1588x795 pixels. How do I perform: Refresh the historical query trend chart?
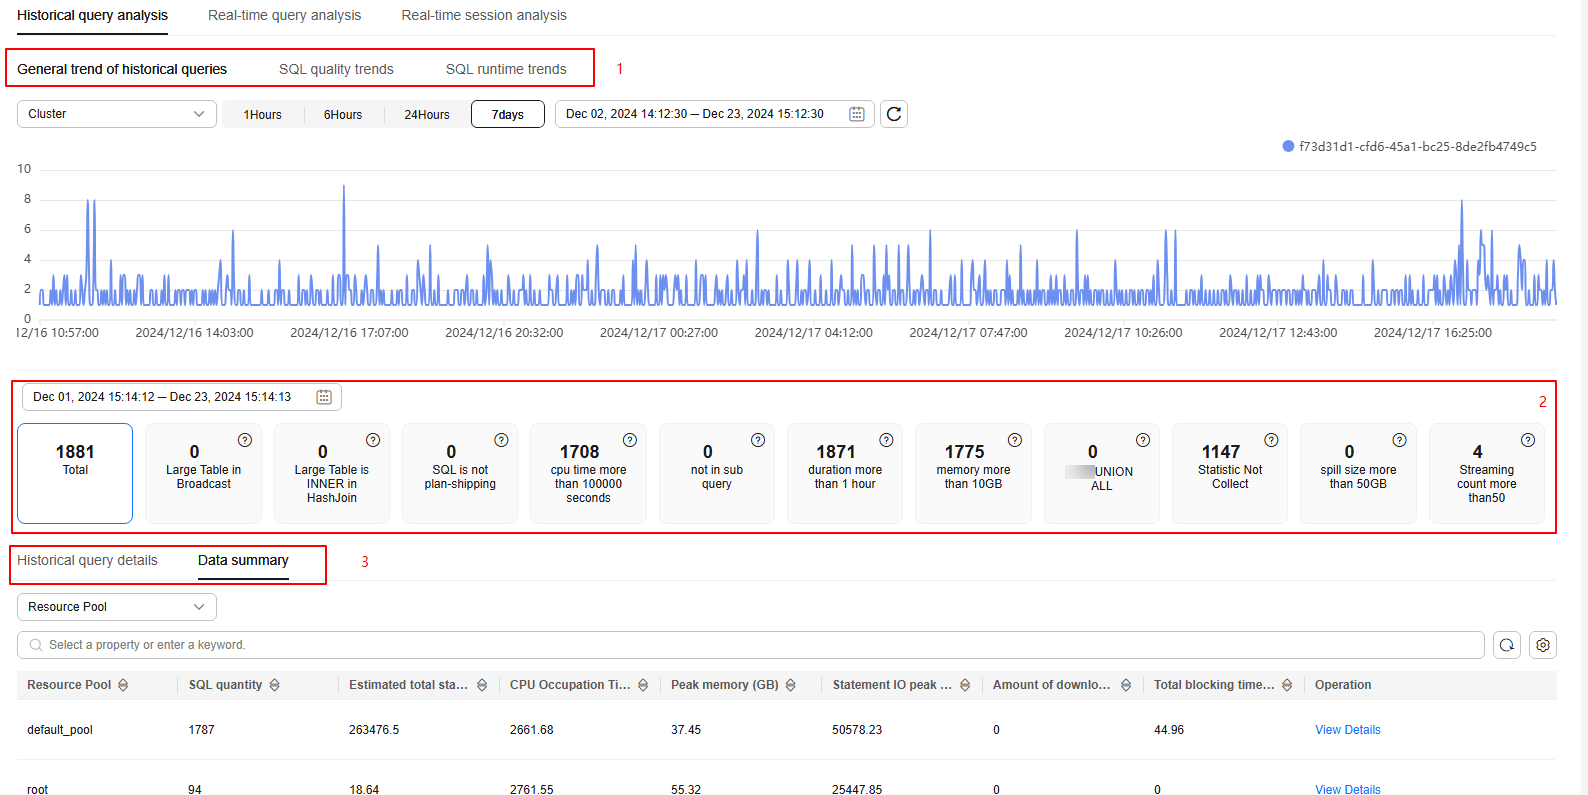tap(894, 114)
